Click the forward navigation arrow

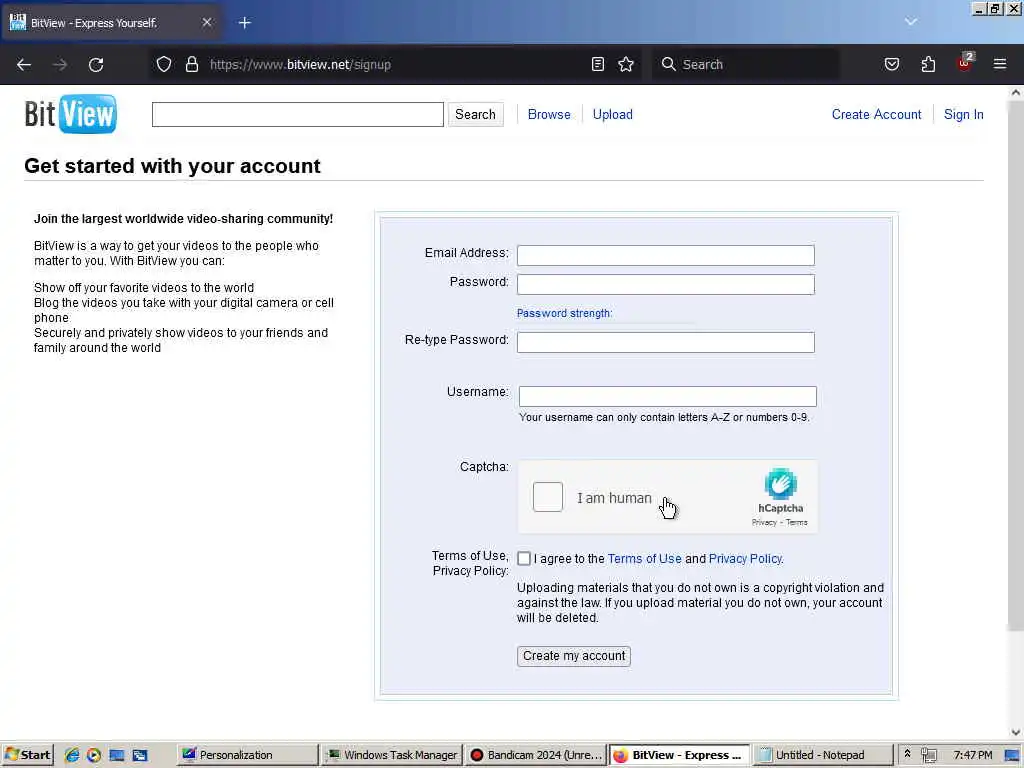coord(60,65)
